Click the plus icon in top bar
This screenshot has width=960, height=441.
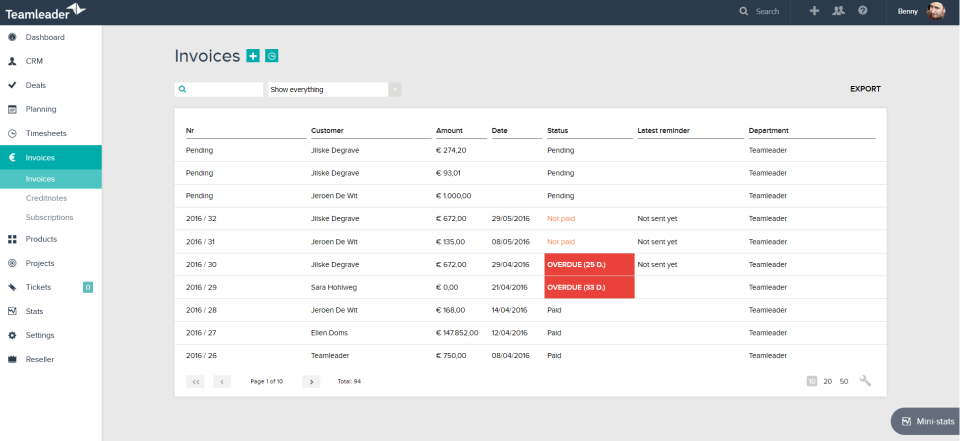coord(814,11)
